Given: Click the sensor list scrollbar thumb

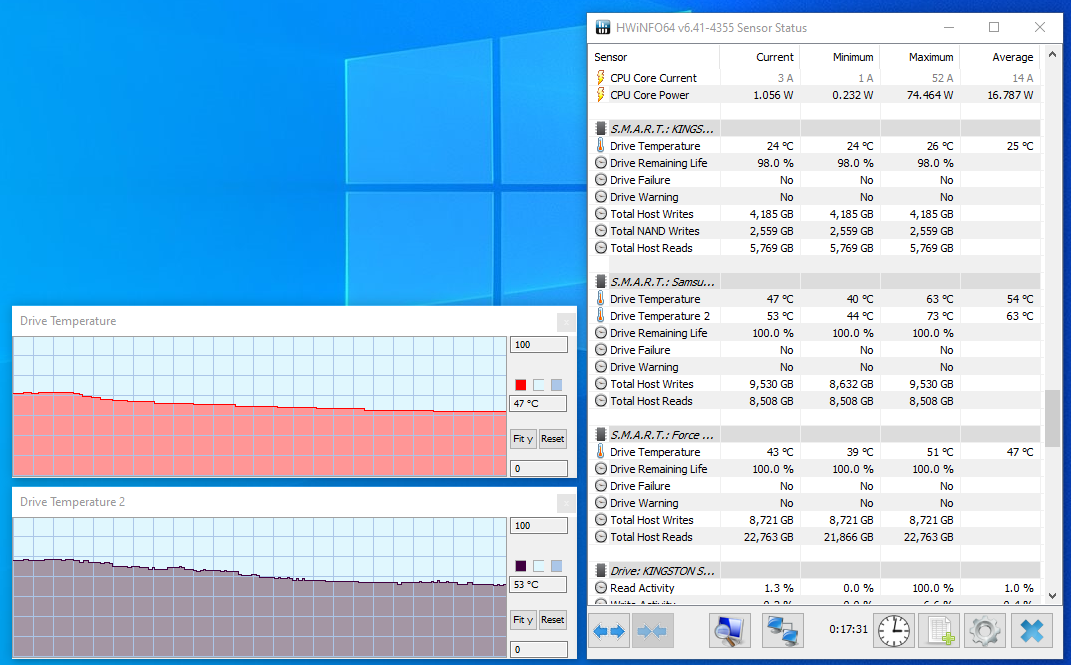Looking at the screenshot, I should tap(1053, 419).
